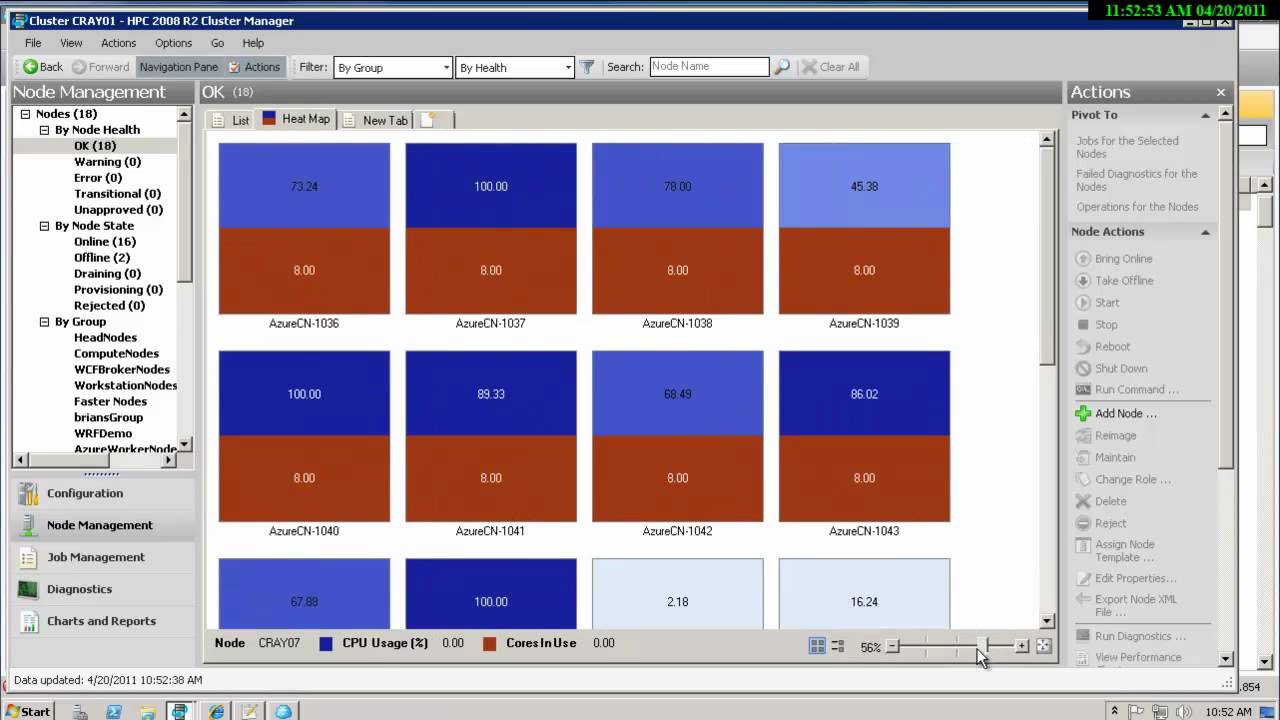1280x720 pixels.
Task: Open the Charts and Reports section
Action: (x=103, y=621)
